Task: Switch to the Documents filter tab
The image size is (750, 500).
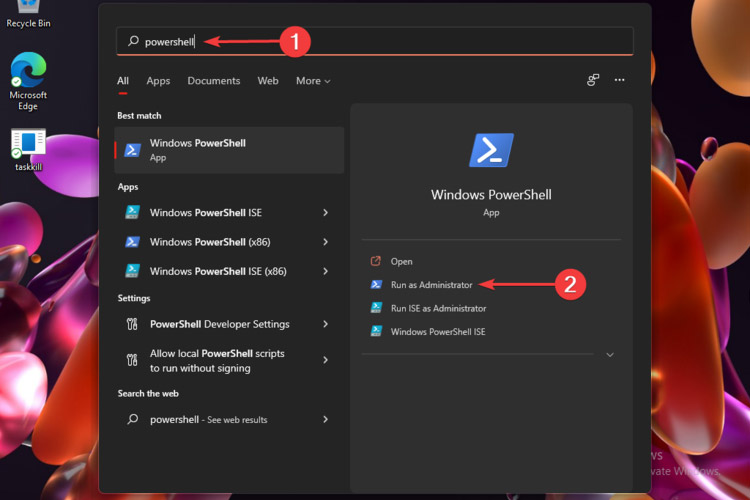Action: 213,81
